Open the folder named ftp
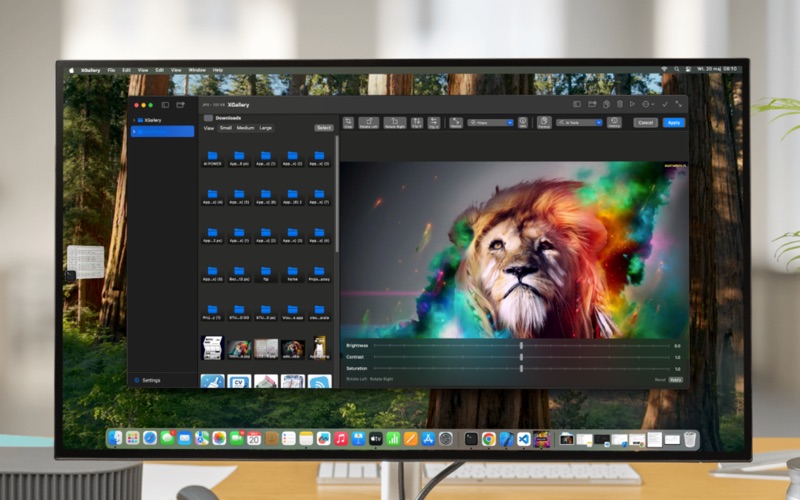 (x=266, y=273)
